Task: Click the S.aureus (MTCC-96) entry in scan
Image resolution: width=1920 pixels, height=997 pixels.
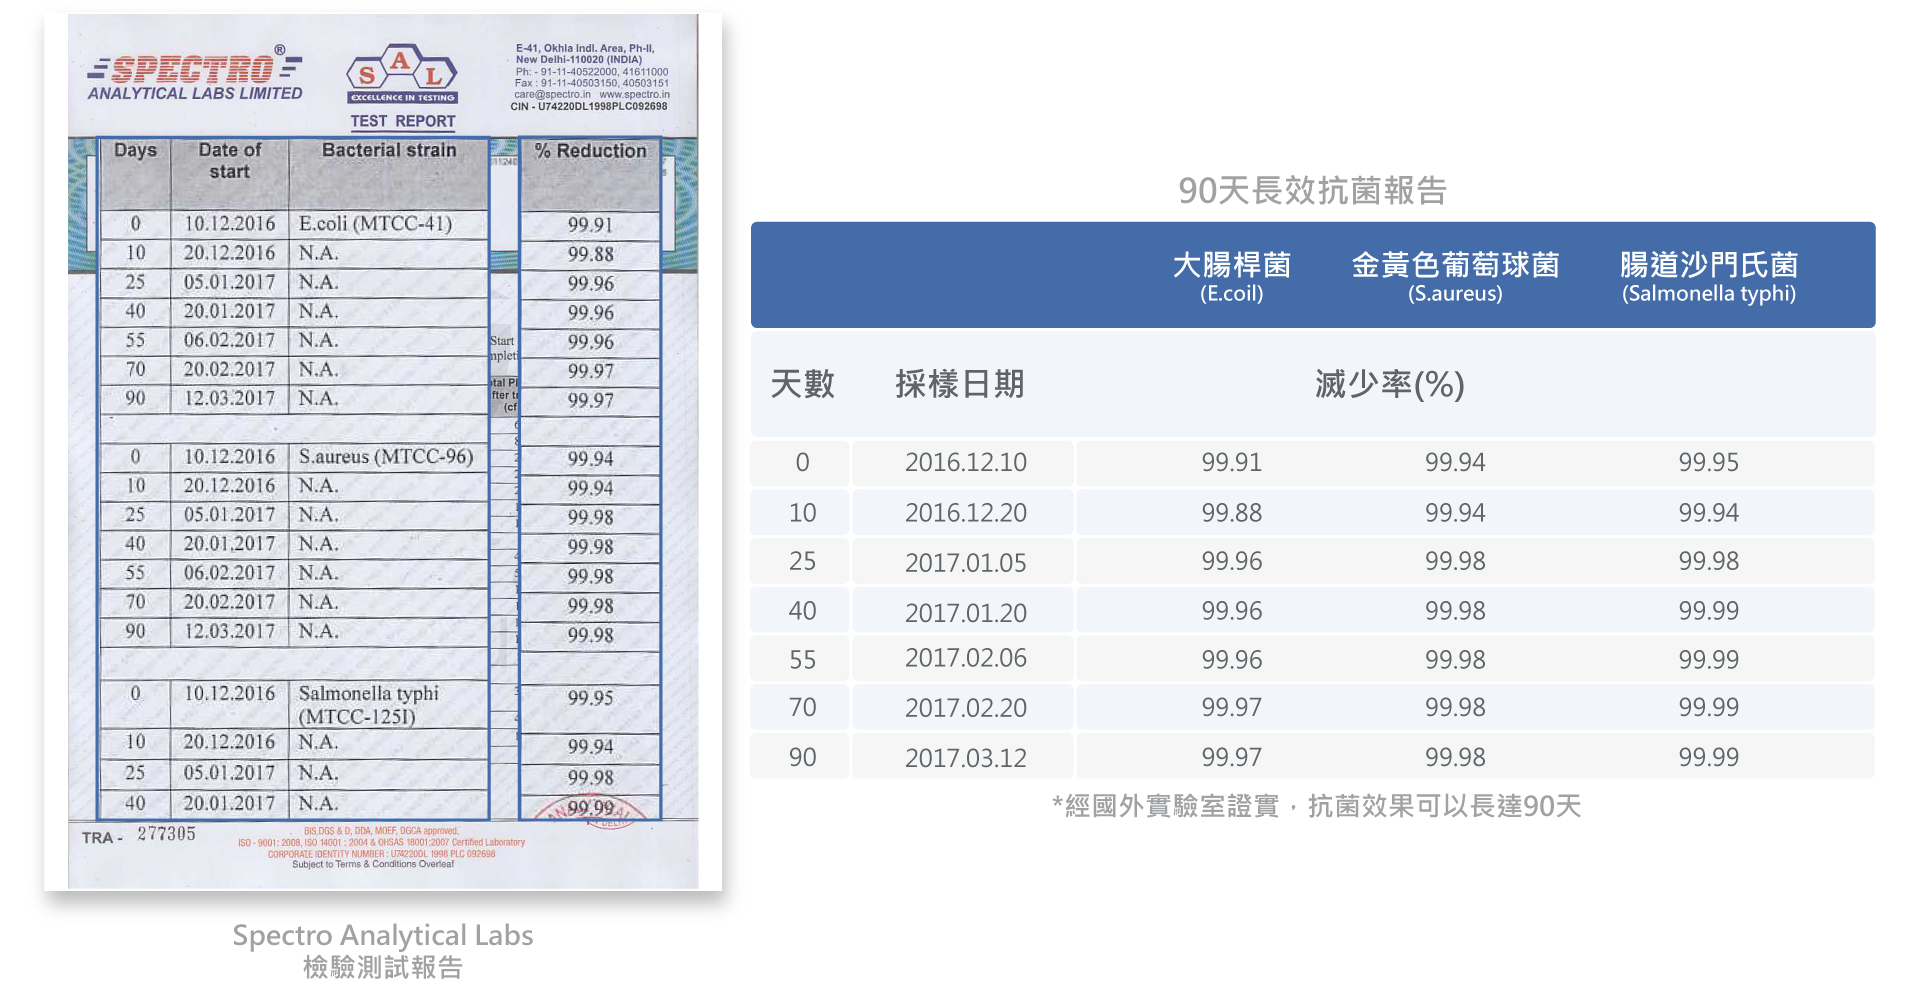Action: 385,457
